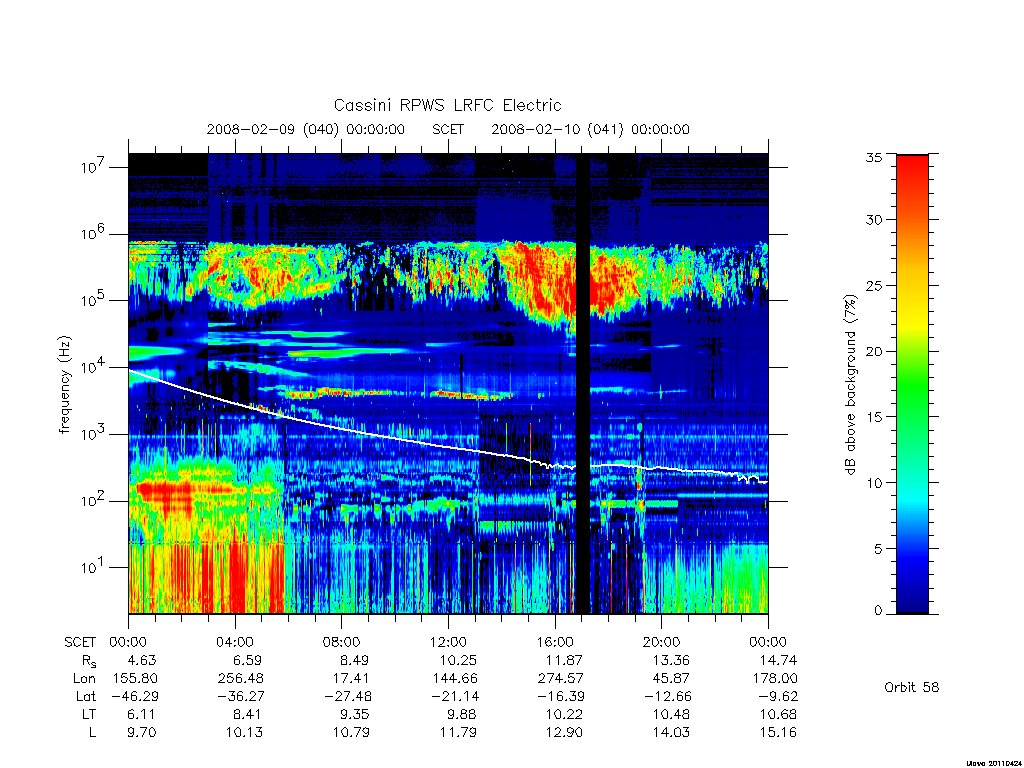The image size is (1024, 768).
Task: Click the 'dB above background (7%)' label
Action: pos(850,384)
